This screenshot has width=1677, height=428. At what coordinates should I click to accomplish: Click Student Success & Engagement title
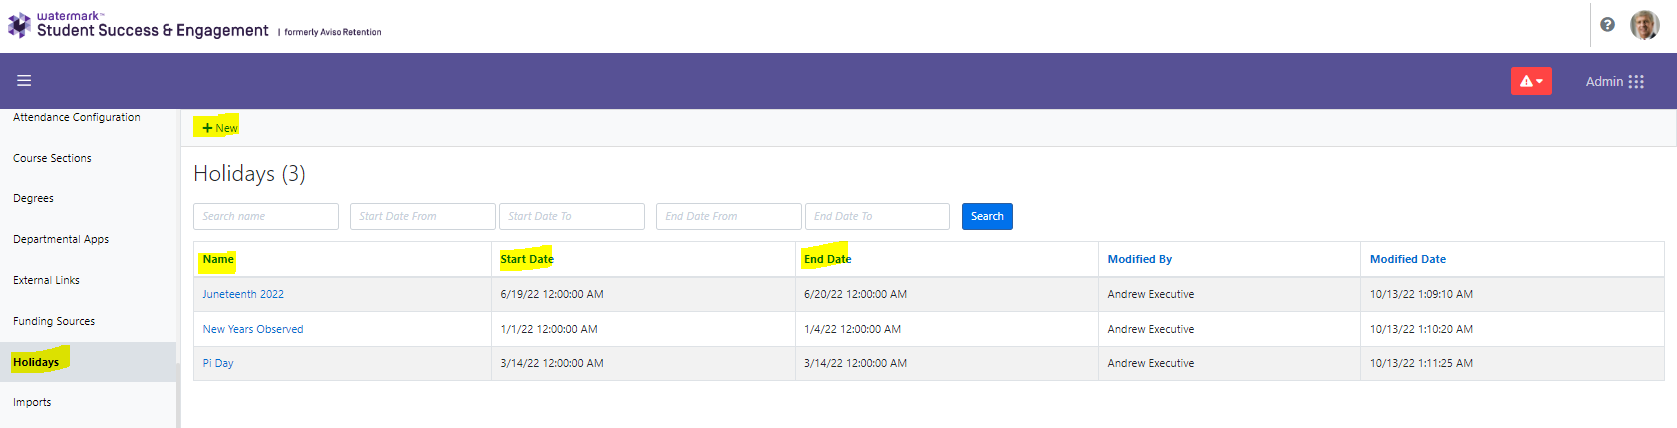click(x=153, y=31)
